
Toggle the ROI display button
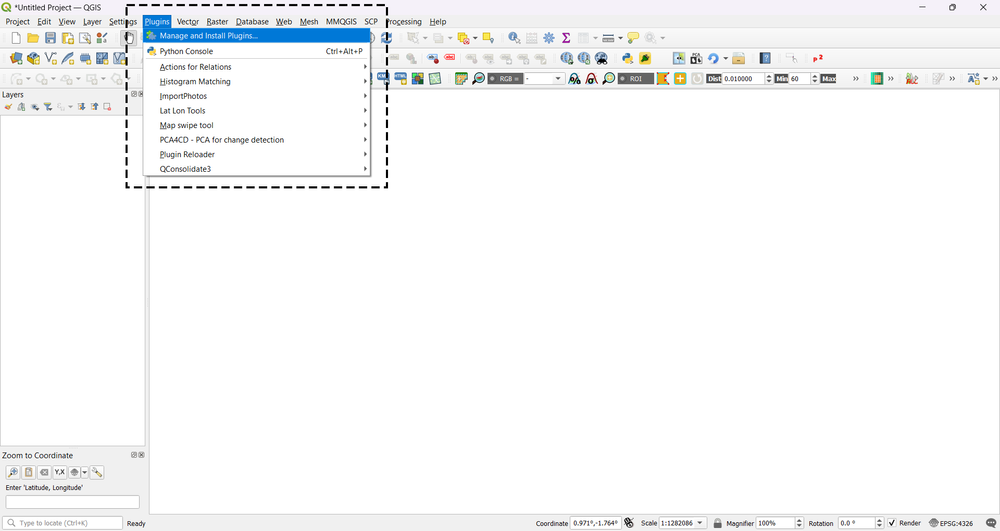[636, 78]
